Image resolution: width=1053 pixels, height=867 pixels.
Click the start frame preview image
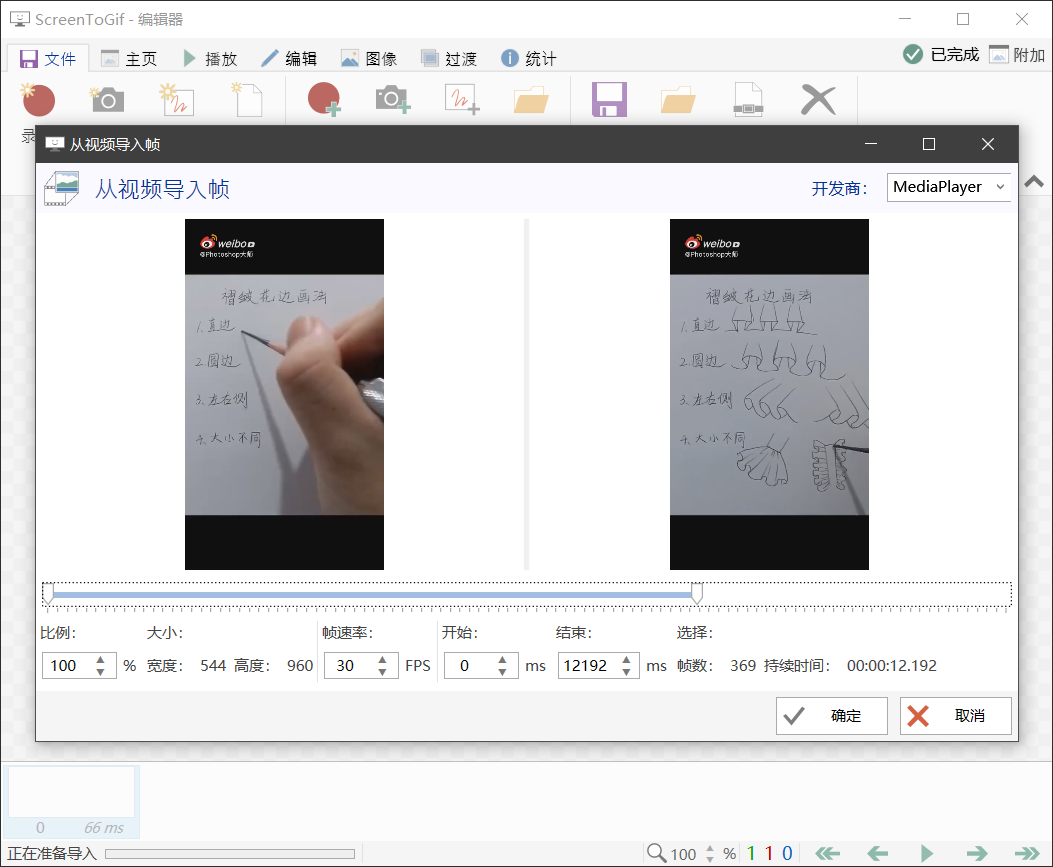284,394
